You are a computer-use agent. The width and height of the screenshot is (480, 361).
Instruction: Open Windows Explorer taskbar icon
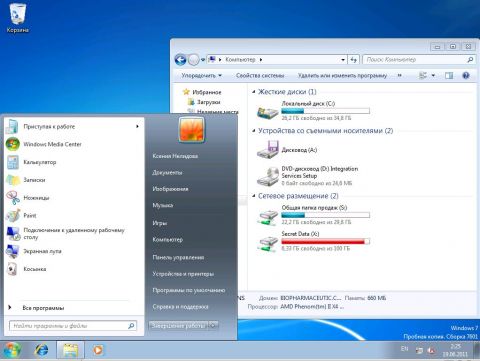70,350
